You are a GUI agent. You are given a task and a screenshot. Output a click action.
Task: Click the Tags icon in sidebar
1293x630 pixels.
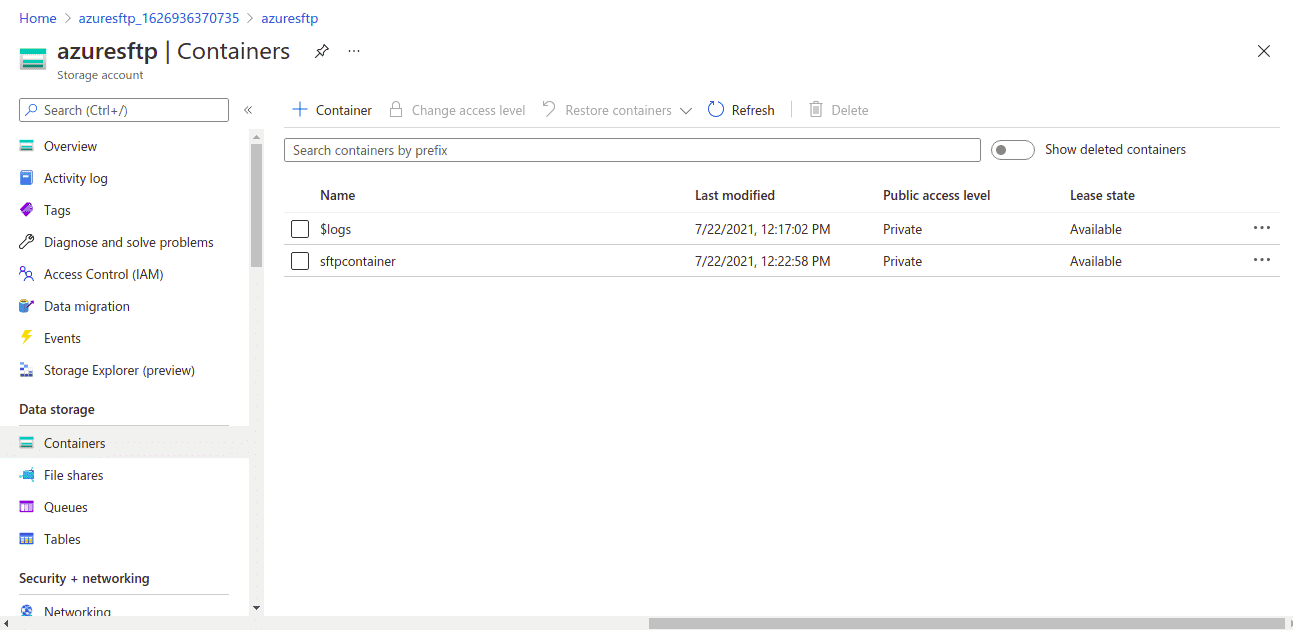point(27,210)
